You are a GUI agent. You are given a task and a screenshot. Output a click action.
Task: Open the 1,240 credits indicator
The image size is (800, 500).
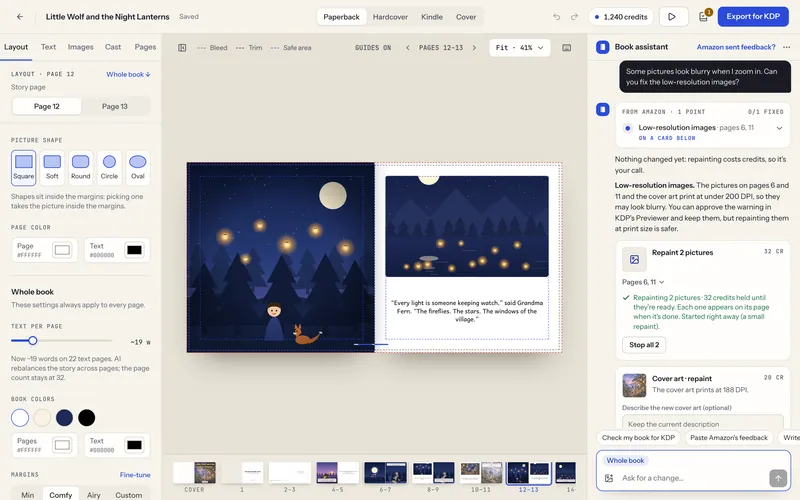621,17
